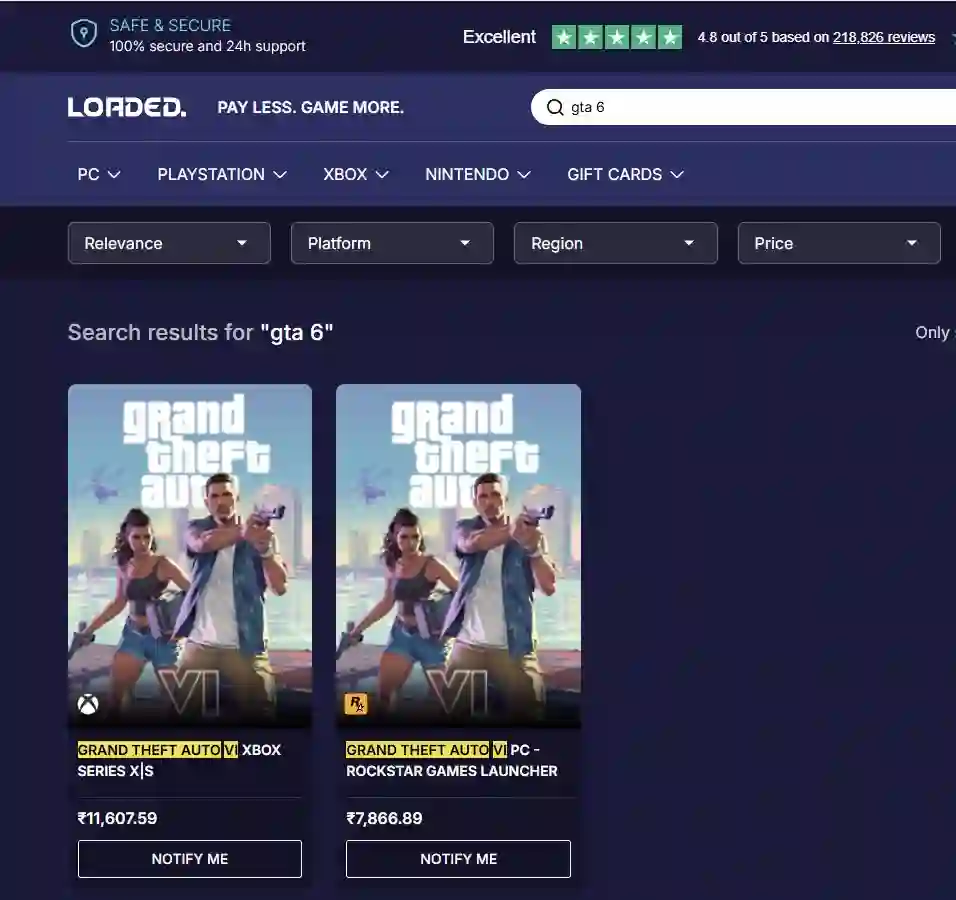Open the Region filter dropdown

615,243
